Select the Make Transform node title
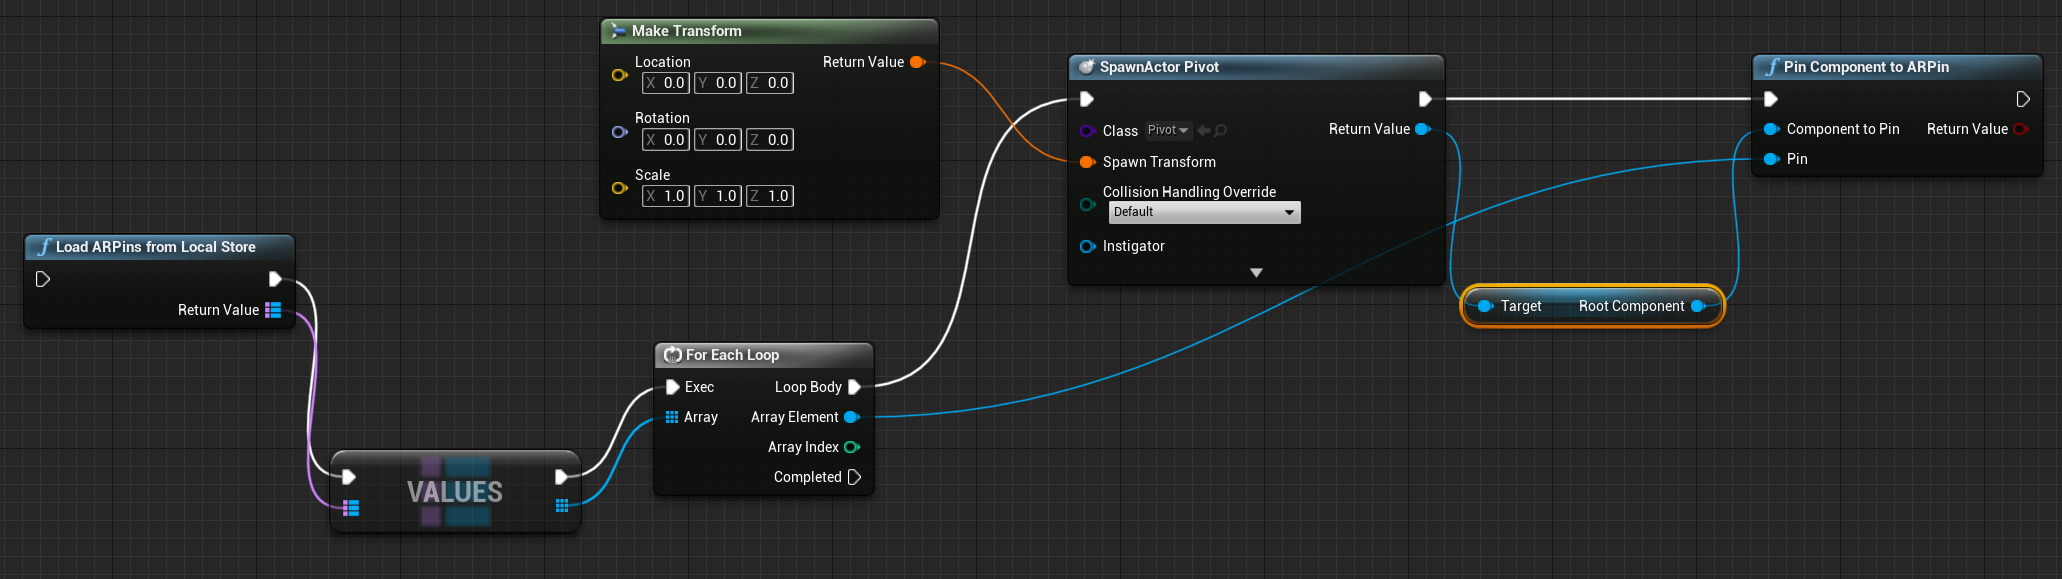The image size is (2062, 579). tap(686, 31)
